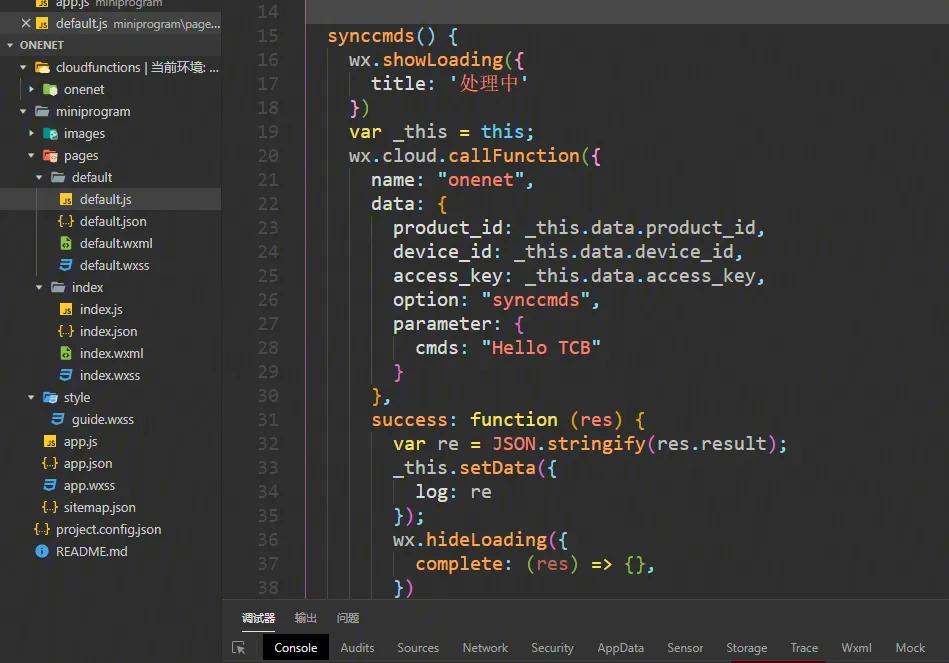Select the 输出 panel tab
This screenshot has height=663, width=949.
306,618
